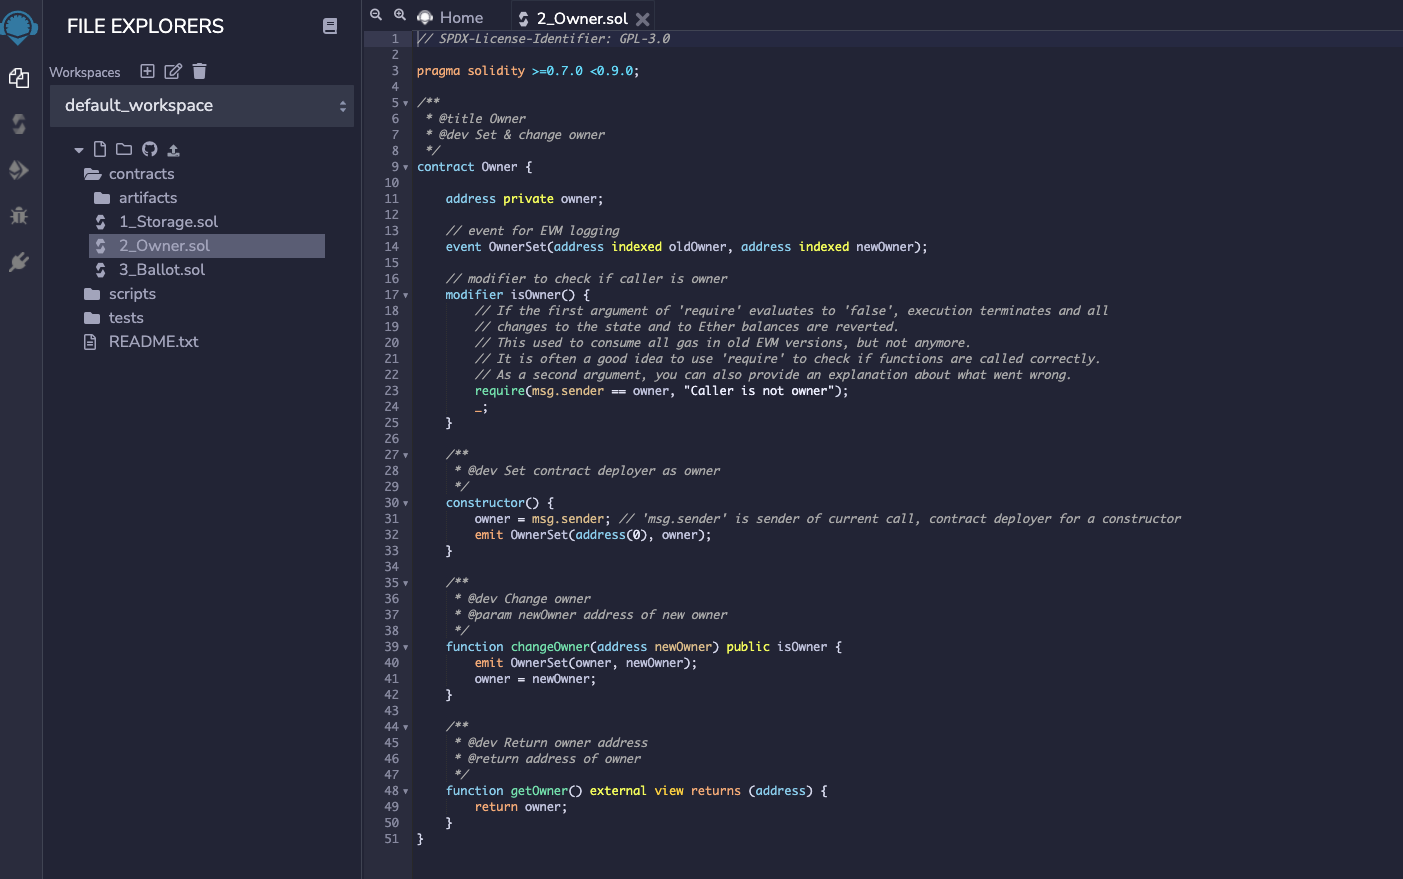The image size is (1403, 879).
Task: Delete workspace with trash icon
Action: pyautogui.click(x=199, y=71)
